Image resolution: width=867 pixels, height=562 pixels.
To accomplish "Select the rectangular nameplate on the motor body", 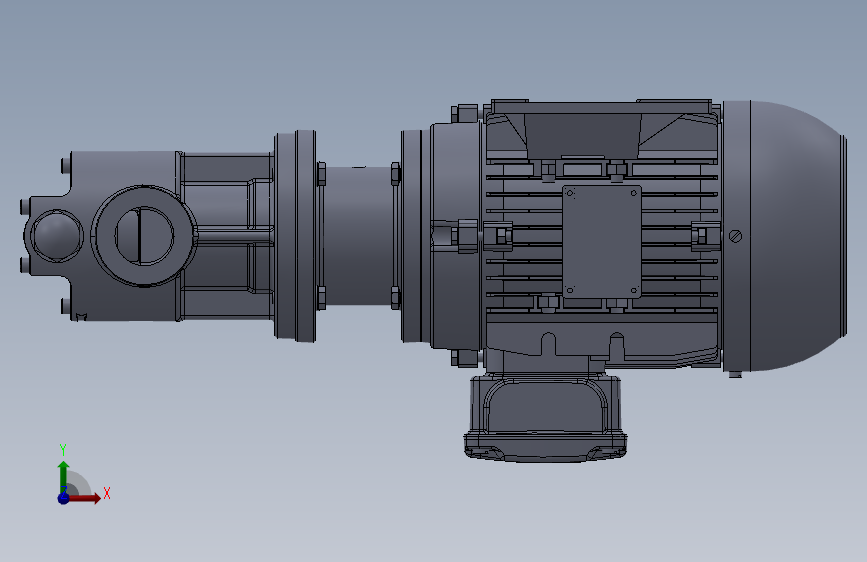I will pyautogui.click(x=602, y=242).
